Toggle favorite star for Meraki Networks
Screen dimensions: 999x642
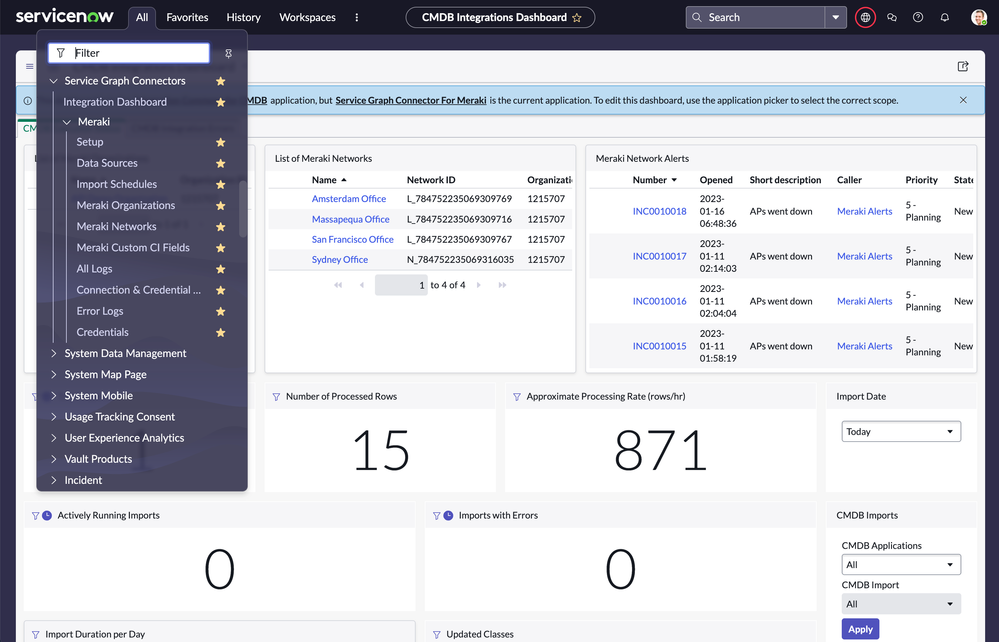click(x=221, y=227)
